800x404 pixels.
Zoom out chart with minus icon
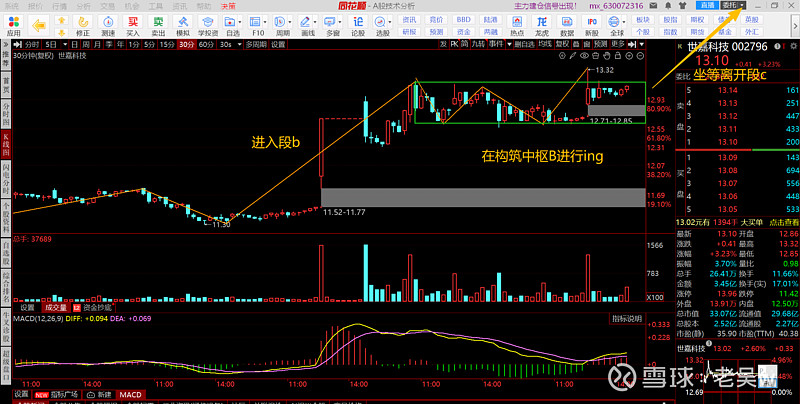[x=640, y=55]
